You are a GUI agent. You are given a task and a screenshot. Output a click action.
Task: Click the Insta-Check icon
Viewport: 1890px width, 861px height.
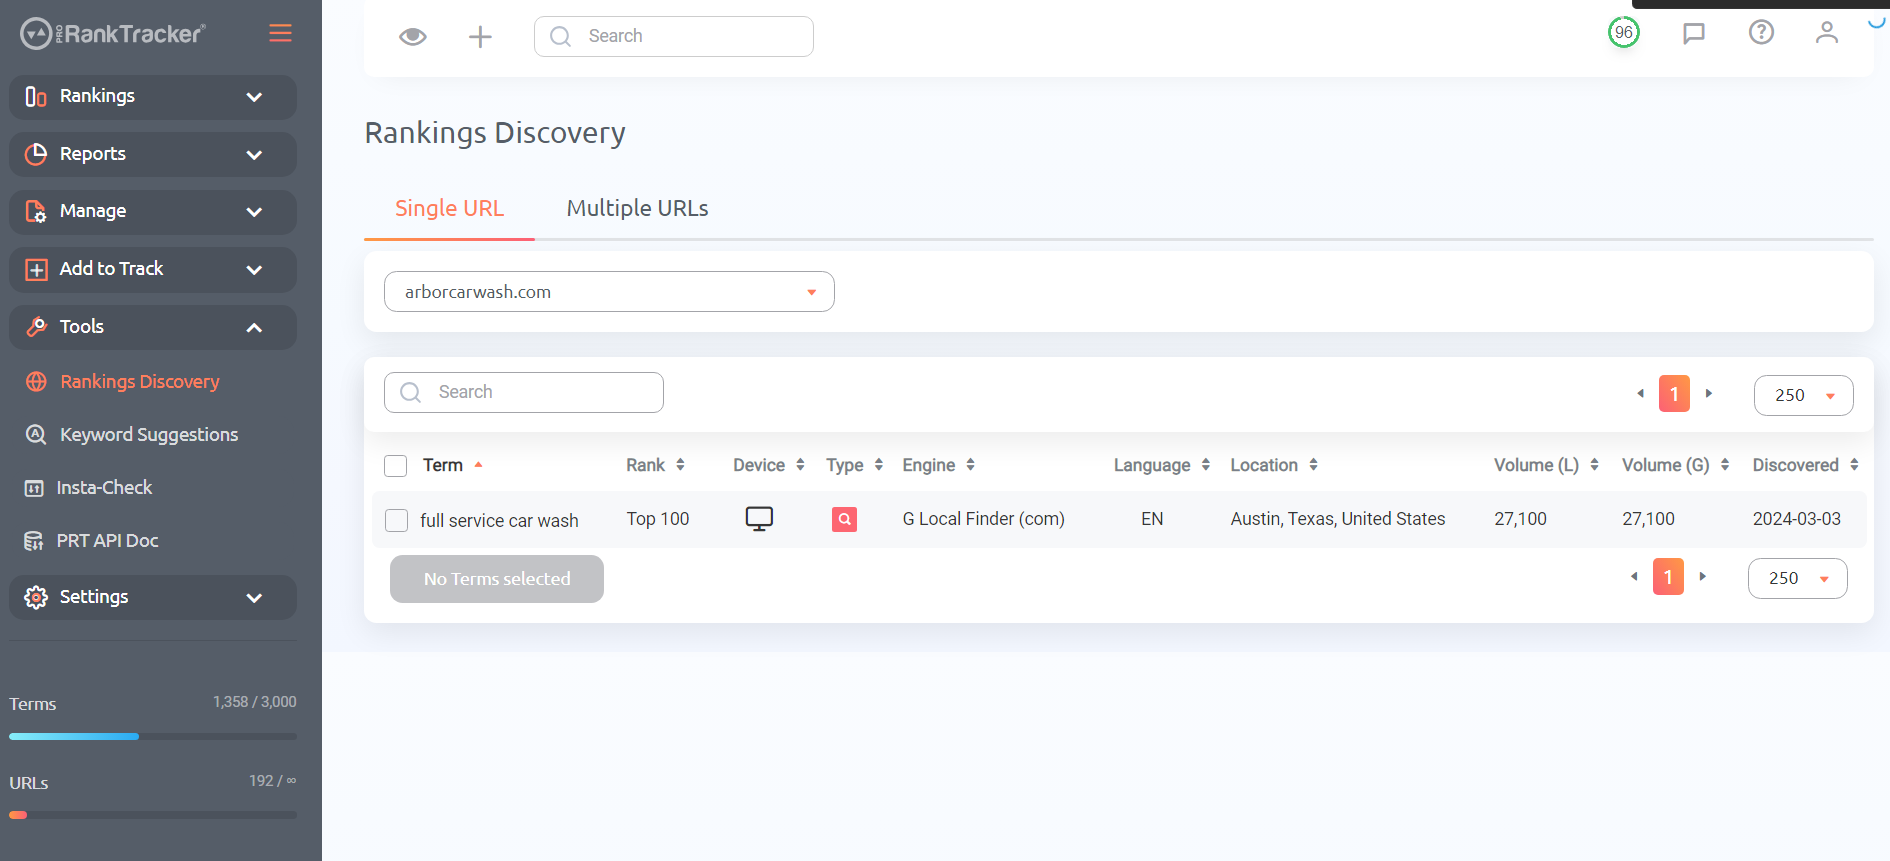click(34, 488)
